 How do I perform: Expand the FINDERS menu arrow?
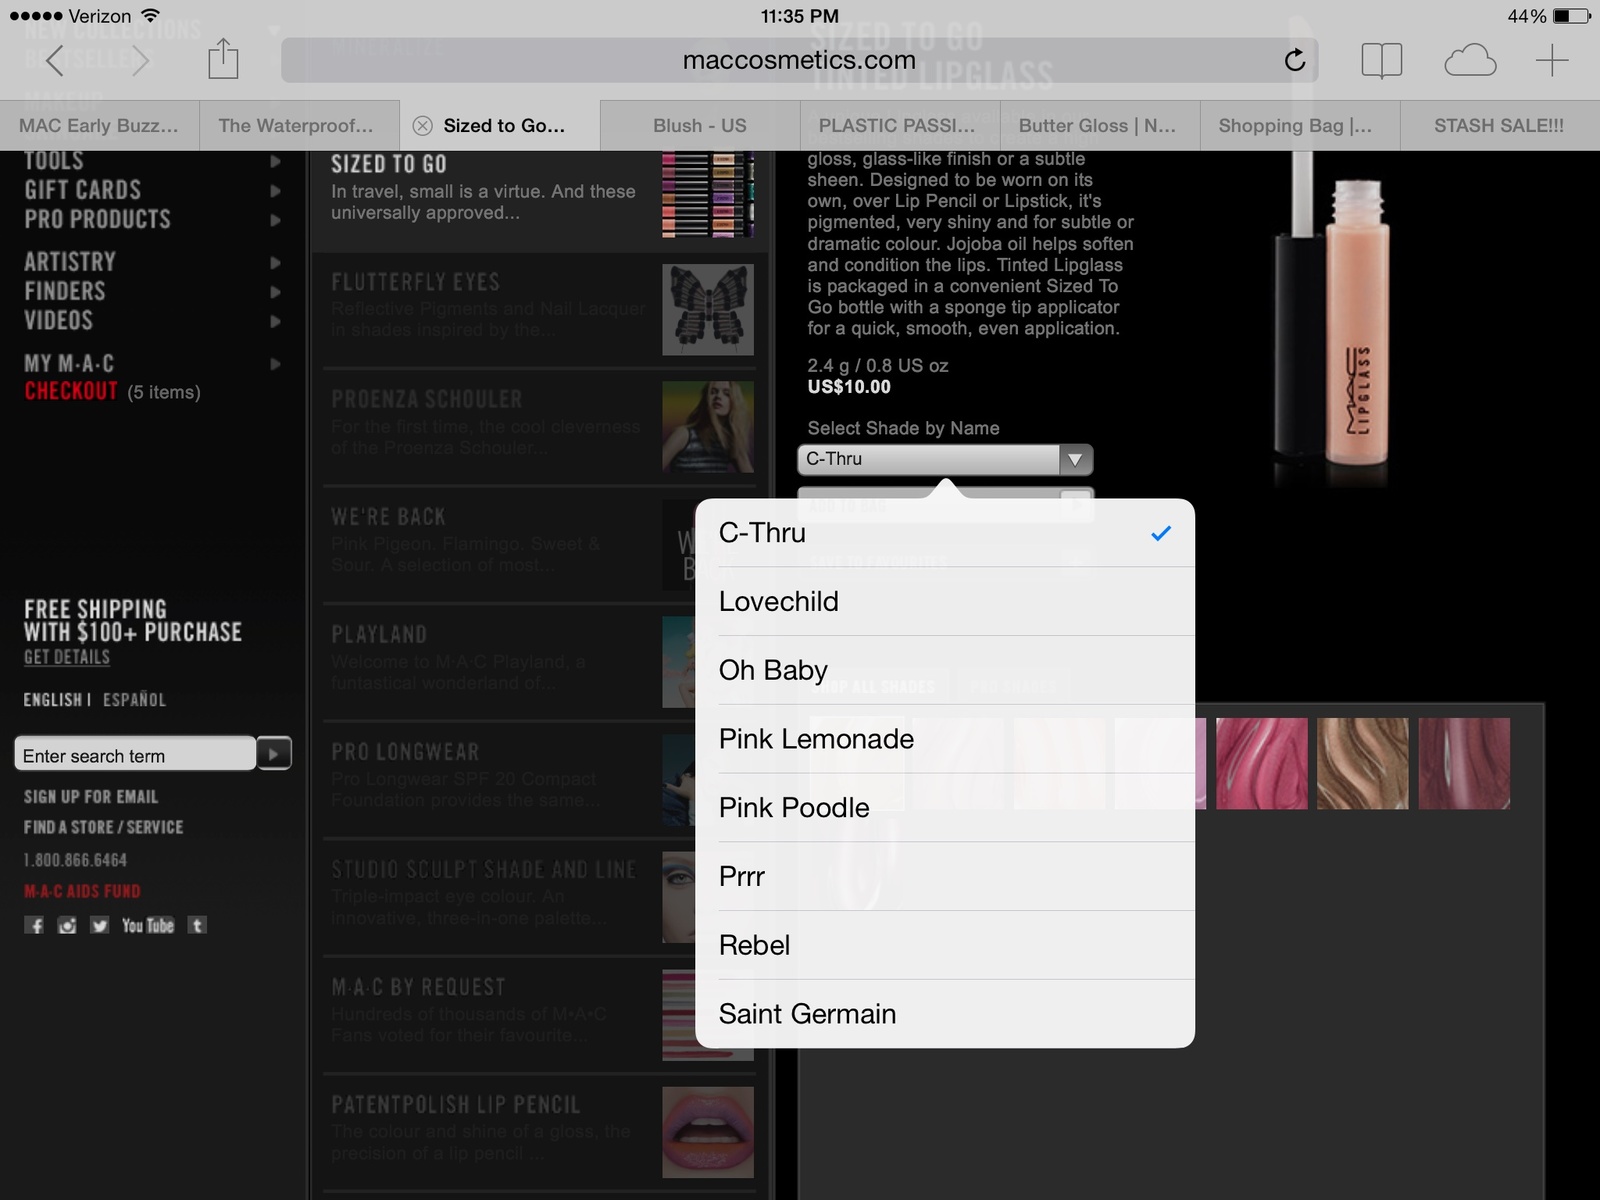275,292
